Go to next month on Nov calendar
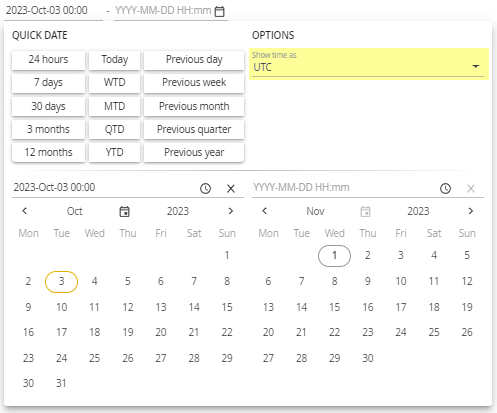 tap(471, 211)
